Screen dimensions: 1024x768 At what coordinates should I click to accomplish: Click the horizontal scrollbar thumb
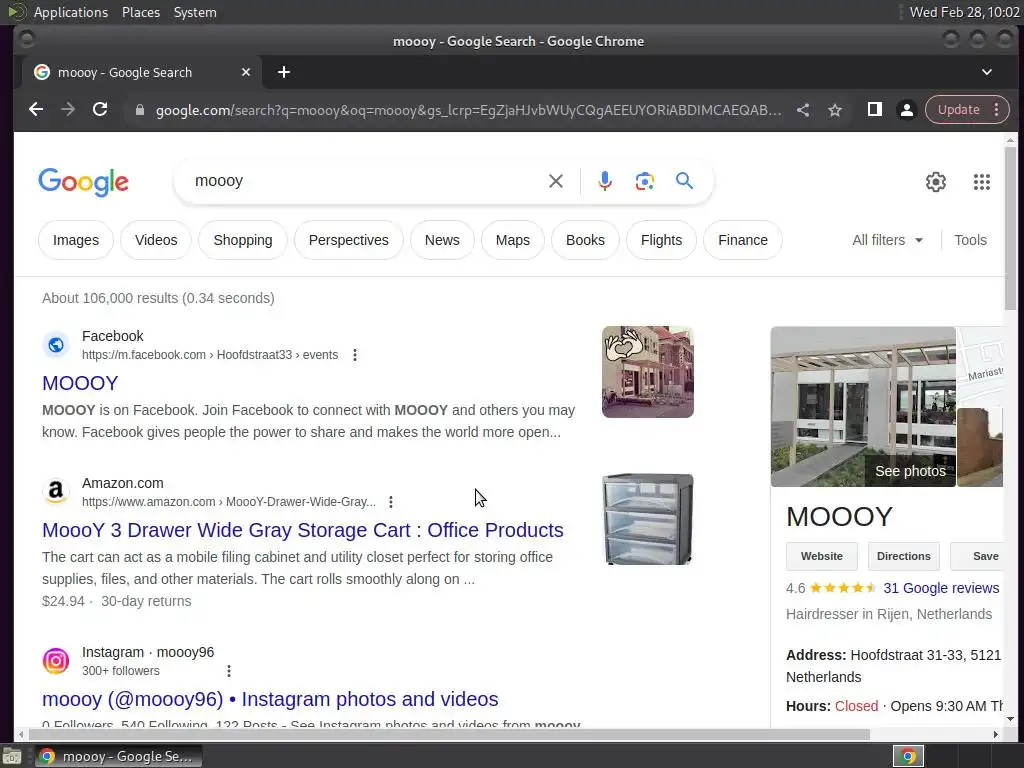[x=447, y=735]
